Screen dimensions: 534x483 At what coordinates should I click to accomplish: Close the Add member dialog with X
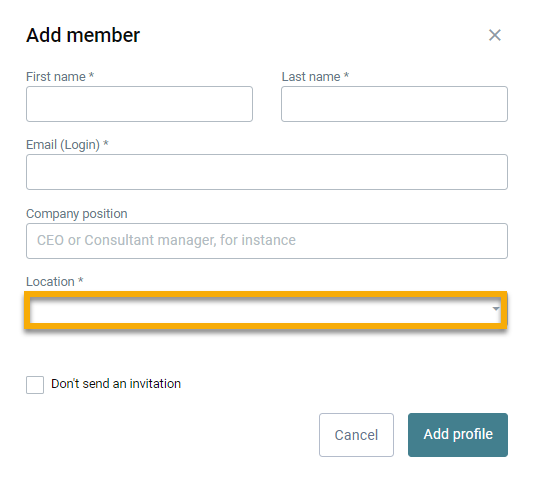[494, 35]
